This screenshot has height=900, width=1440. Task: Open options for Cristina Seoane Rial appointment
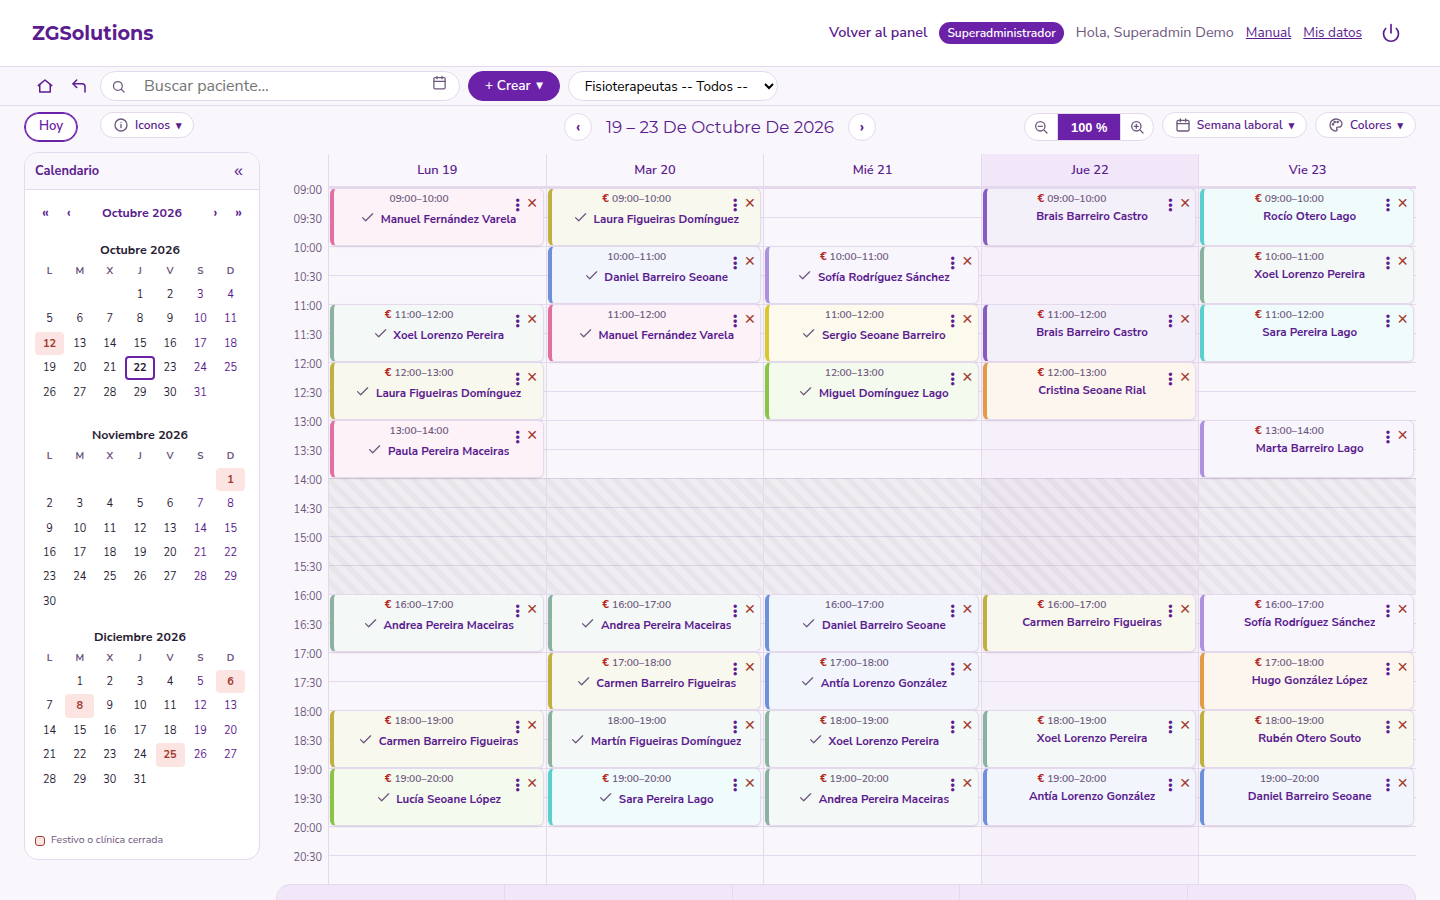point(1170,378)
